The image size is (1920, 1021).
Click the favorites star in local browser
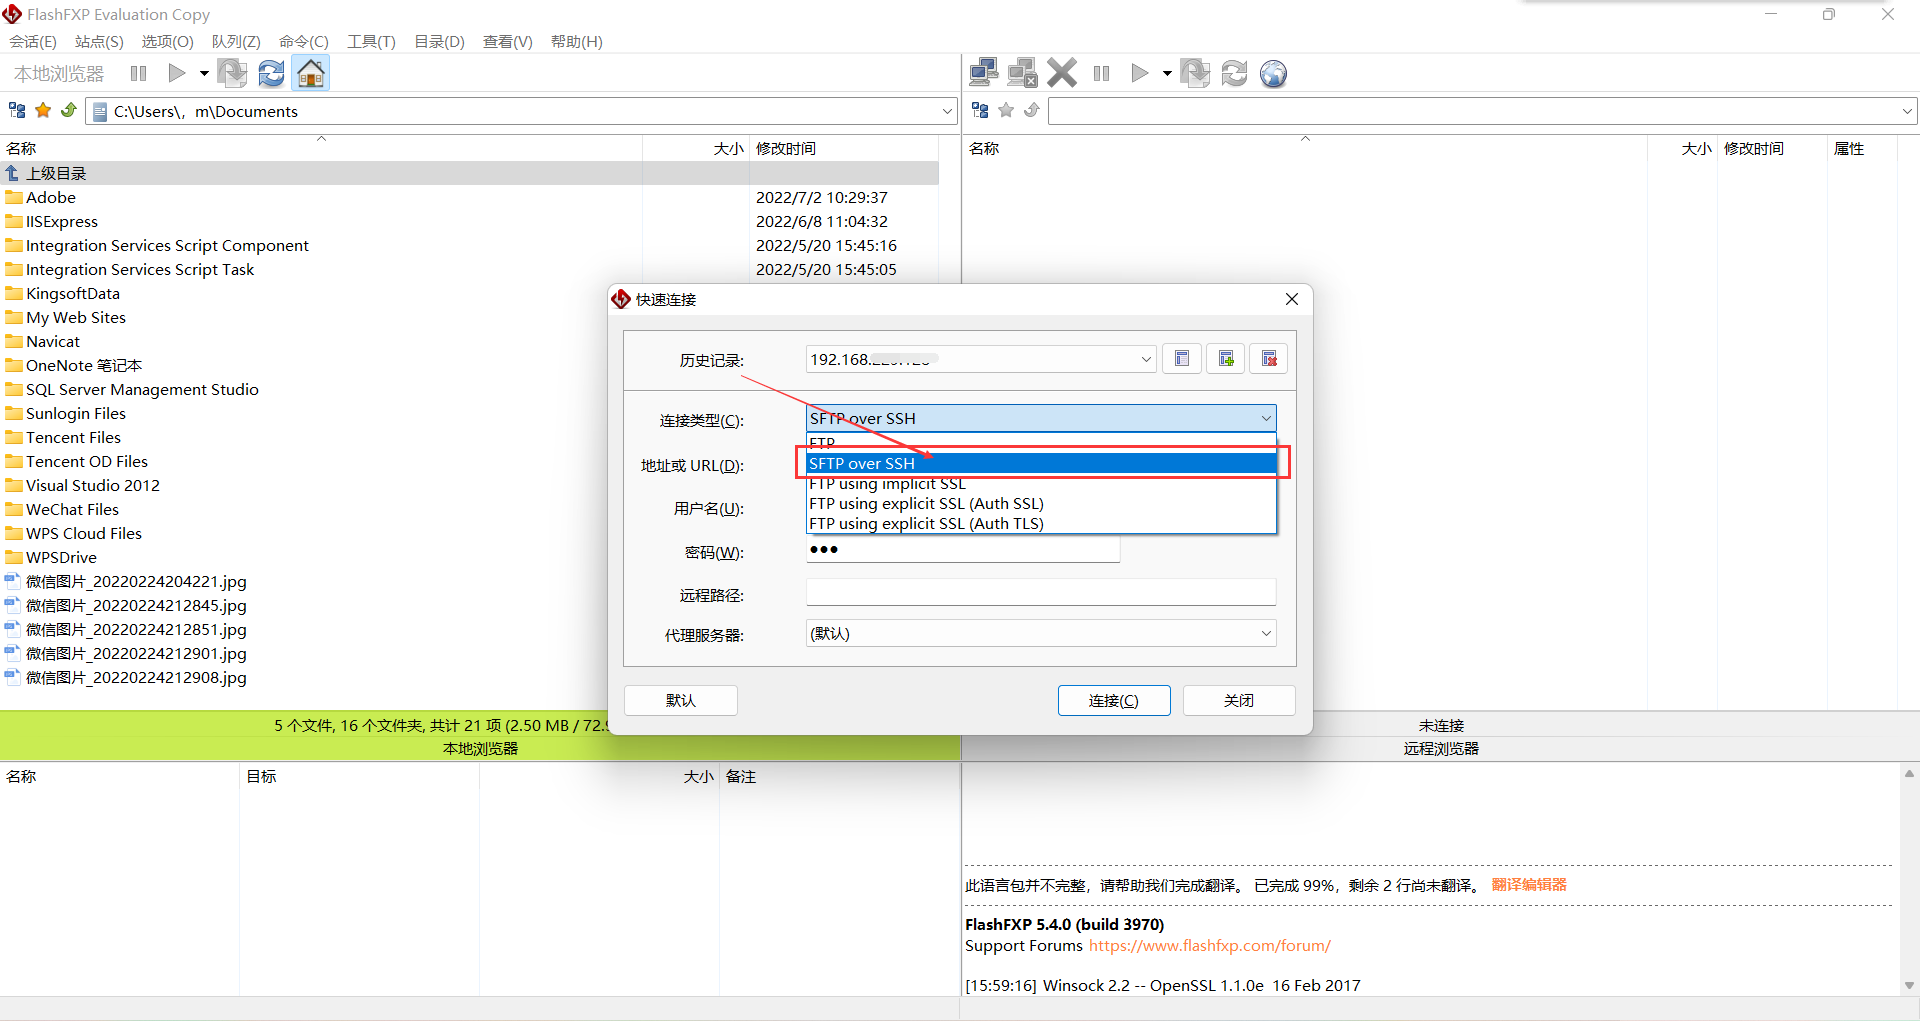(42, 110)
